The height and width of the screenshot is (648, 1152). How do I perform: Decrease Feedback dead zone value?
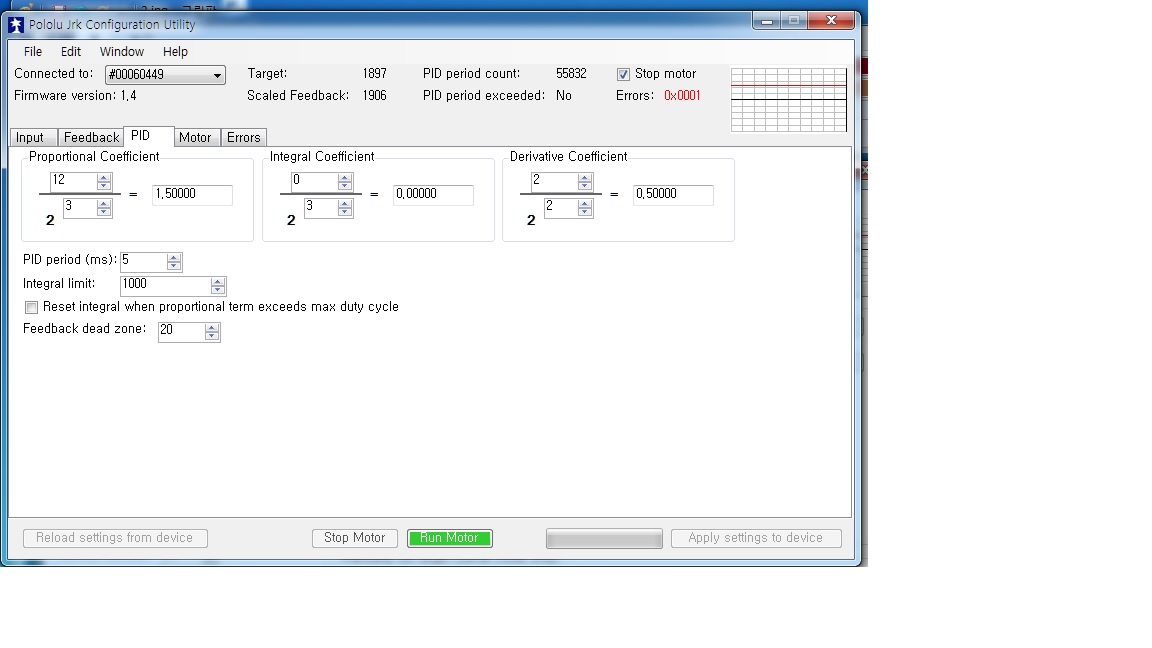[x=212, y=336]
